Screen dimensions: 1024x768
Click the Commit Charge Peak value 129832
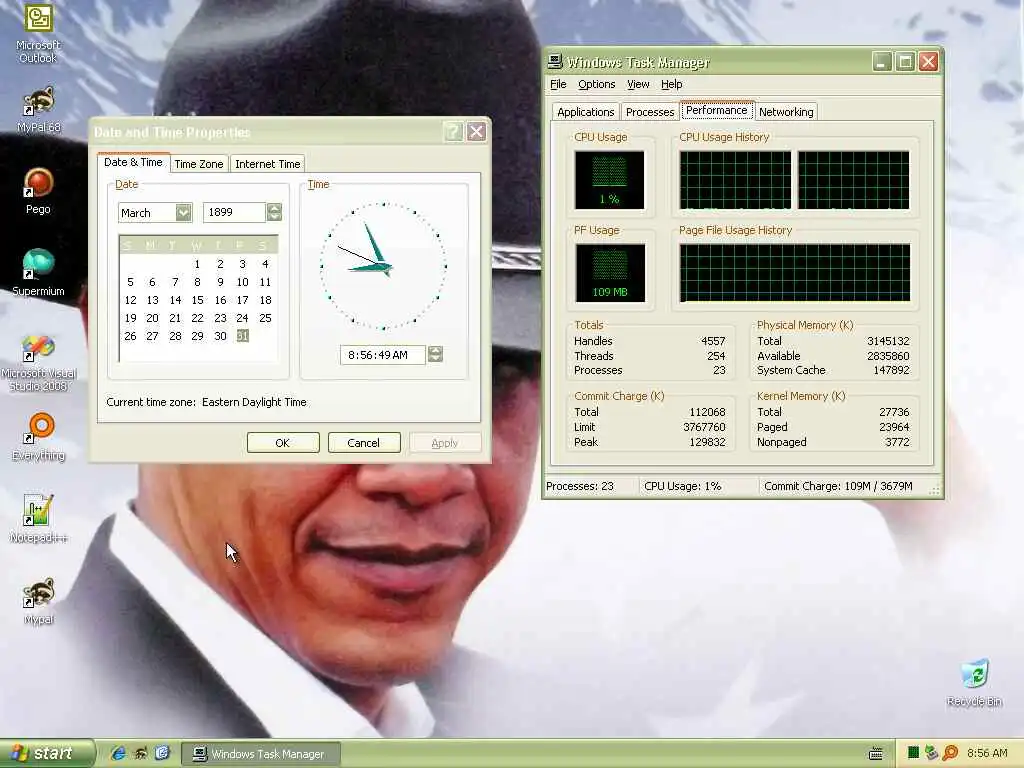point(707,442)
